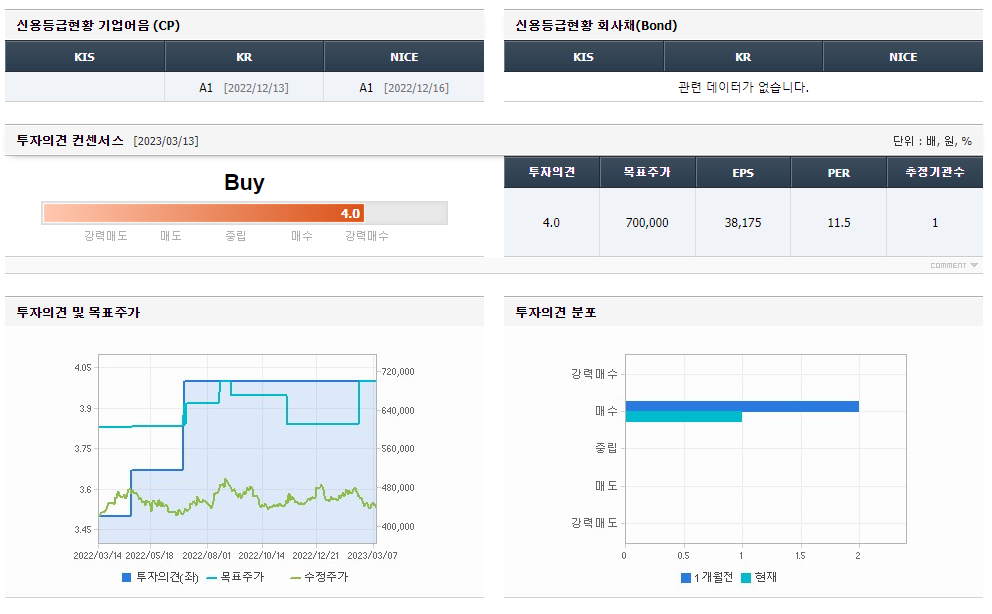Click the blue 투자의견(좌) legend swatch
The width and height of the screenshot is (992, 614).
(x=127, y=577)
